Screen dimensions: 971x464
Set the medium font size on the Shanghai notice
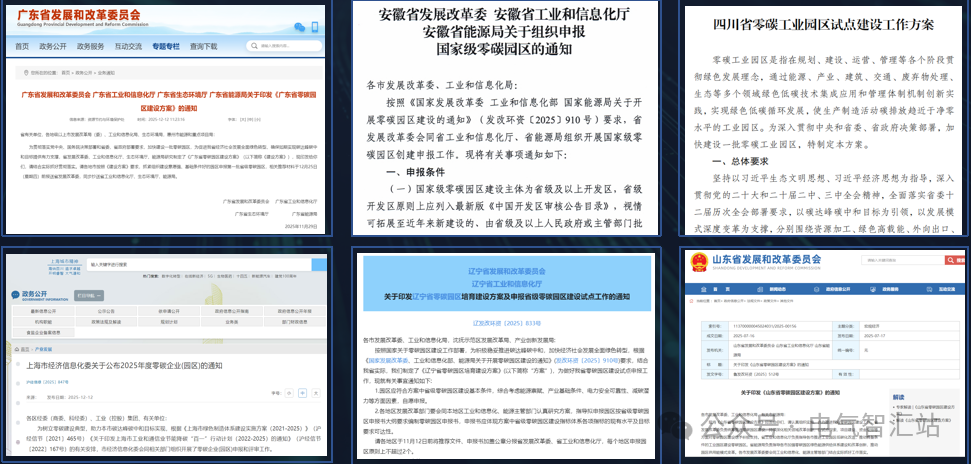(x=302, y=393)
